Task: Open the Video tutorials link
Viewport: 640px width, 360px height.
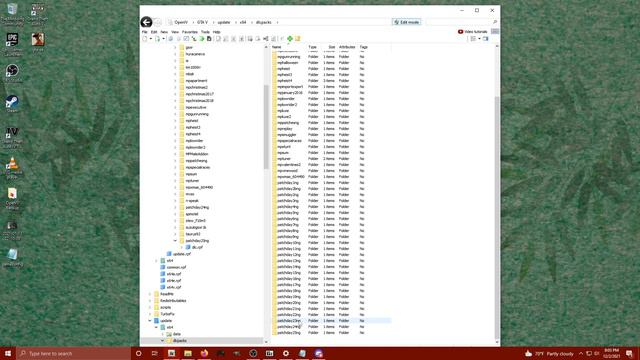Action: coord(473,31)
